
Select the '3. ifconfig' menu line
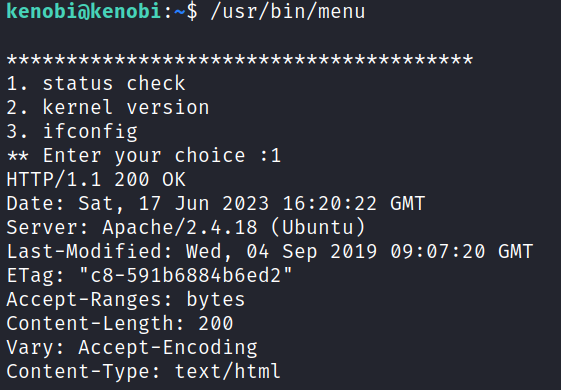click(x=72, y=132)
